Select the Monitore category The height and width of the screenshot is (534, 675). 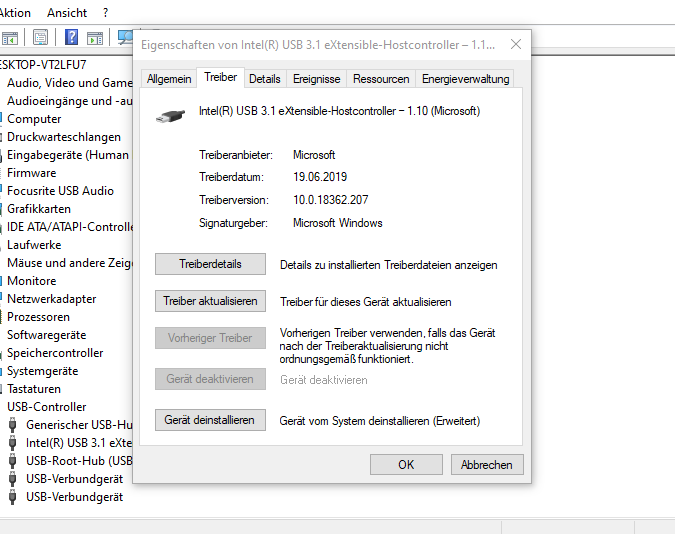pyautogui.click(x=31, y=281)
